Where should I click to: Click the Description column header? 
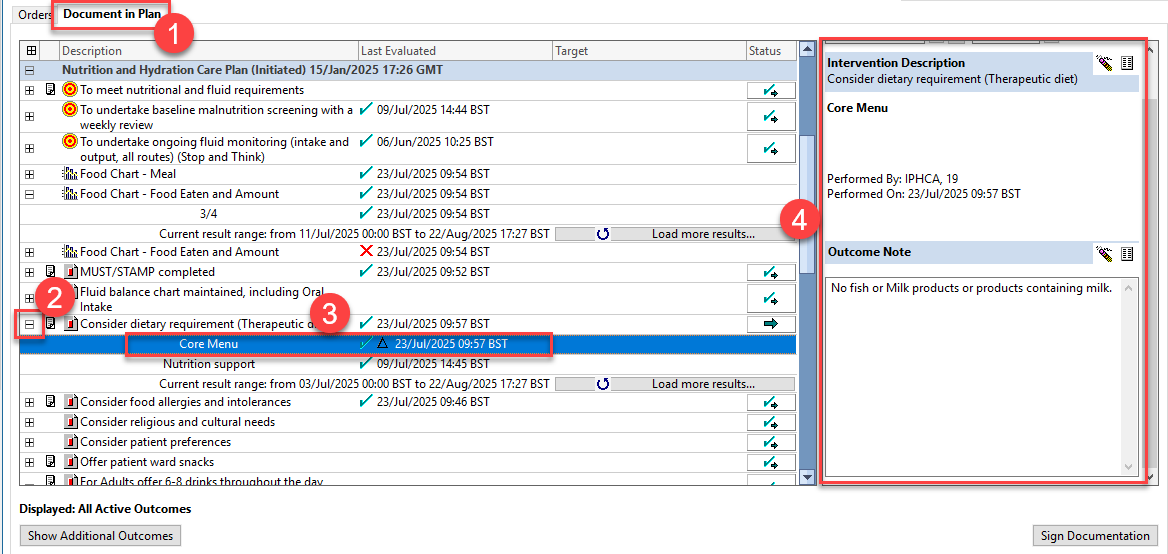click(x=209, y=51)
